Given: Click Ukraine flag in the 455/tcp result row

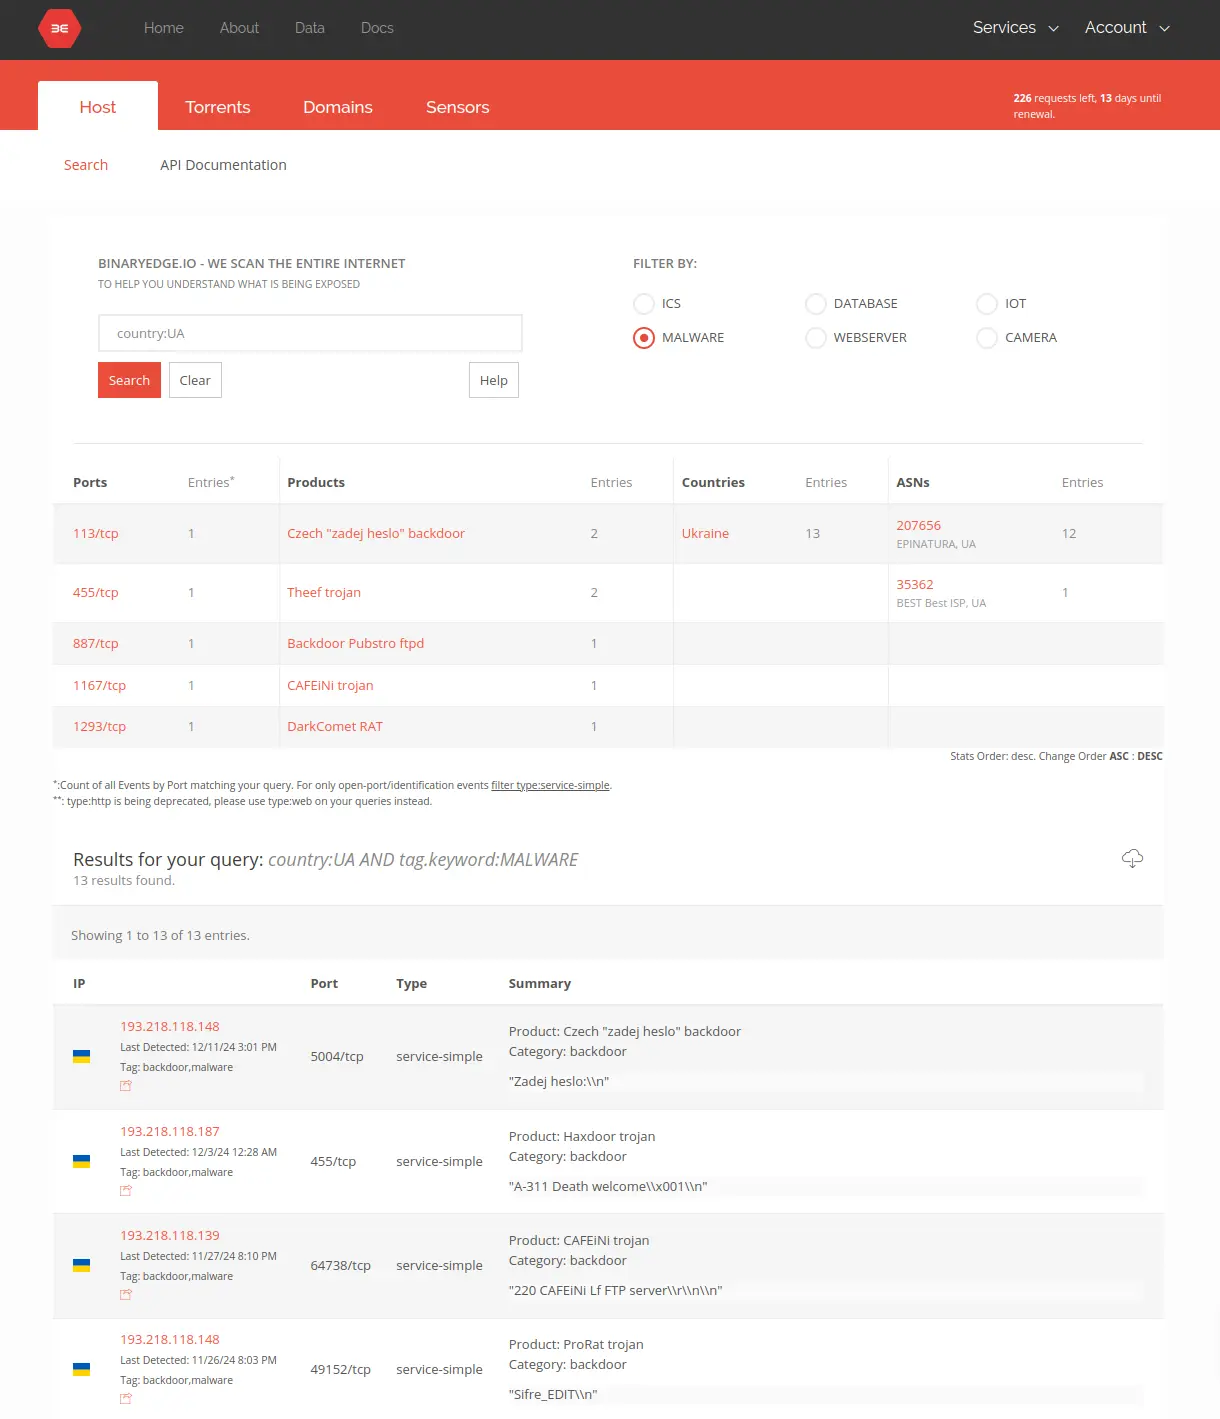Looking at the screenshot, I should click(x=82, y=1162).
